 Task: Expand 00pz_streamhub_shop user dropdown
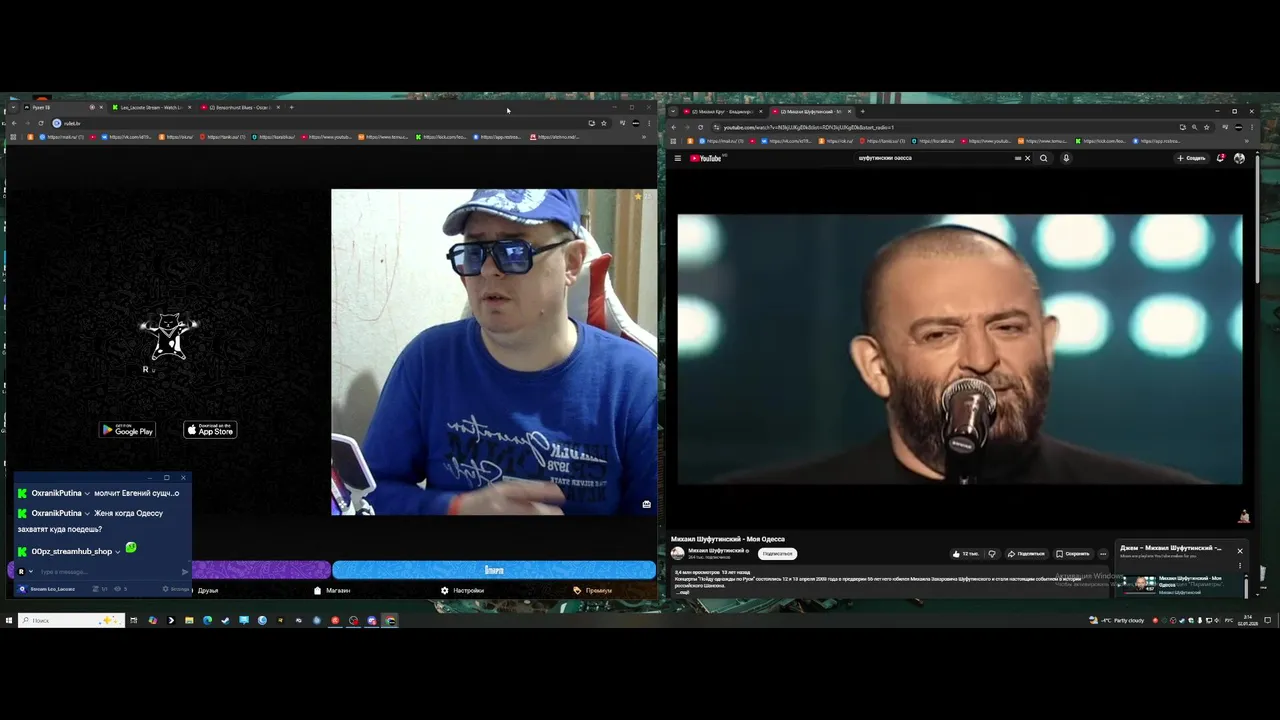(x=117, y=551)
